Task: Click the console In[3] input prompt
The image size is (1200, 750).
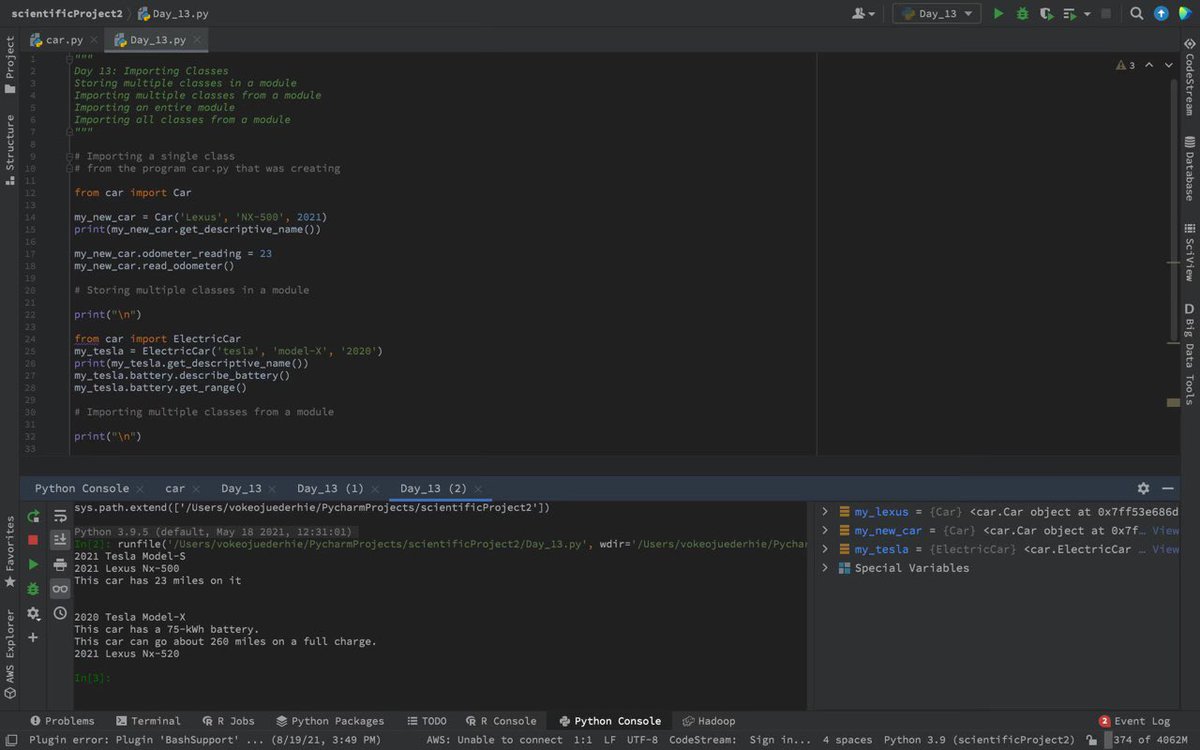Action: (94, 678)
